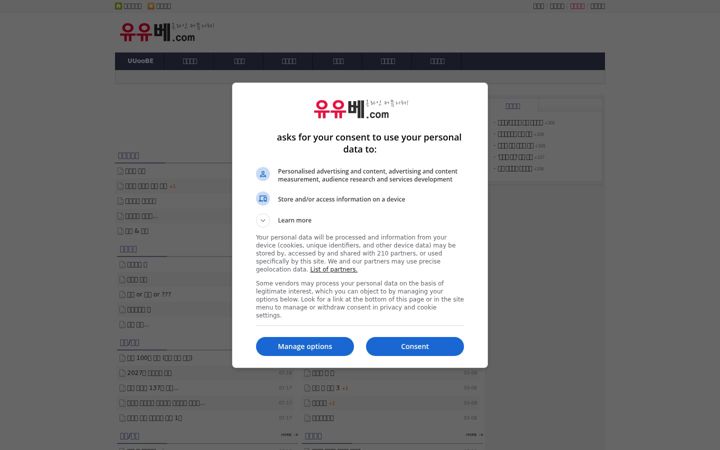Click the document icon beside the 2027 post
The width and height of the screenshot is (720, 450).
click(x=122, y=373)
